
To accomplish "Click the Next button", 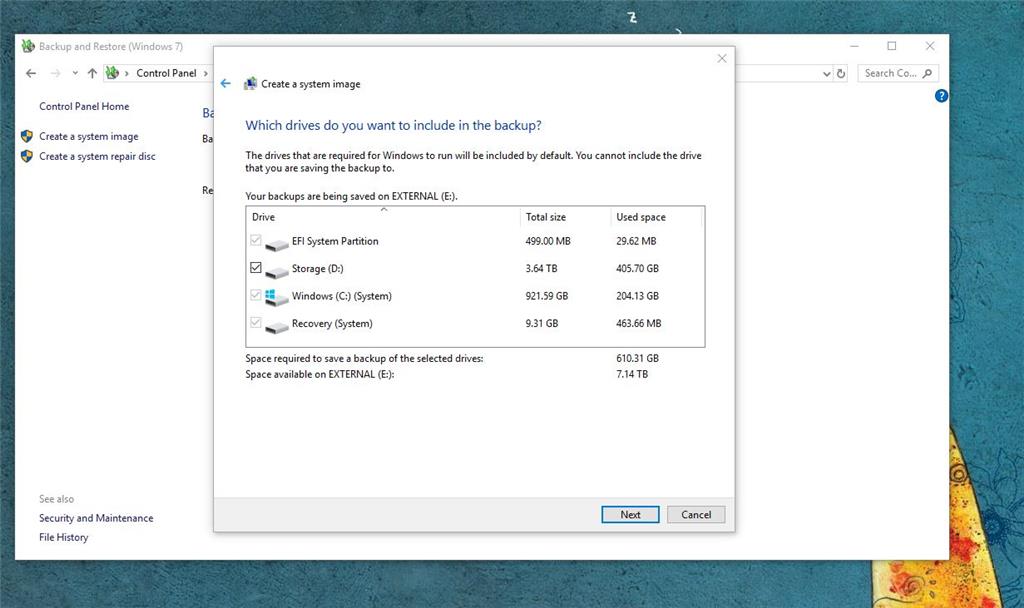I will (630, 515).
